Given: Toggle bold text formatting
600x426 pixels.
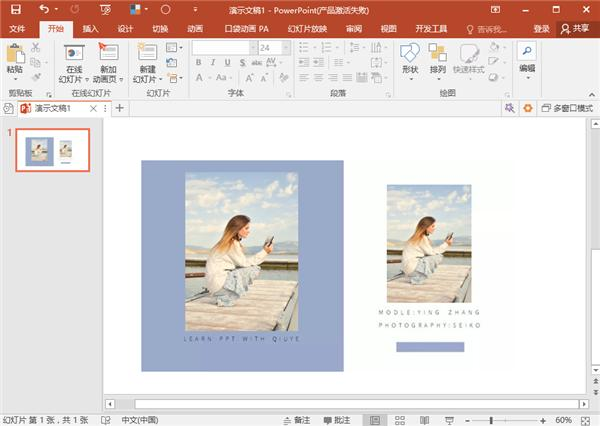Looking at the screenshot, I should [198, 62].
